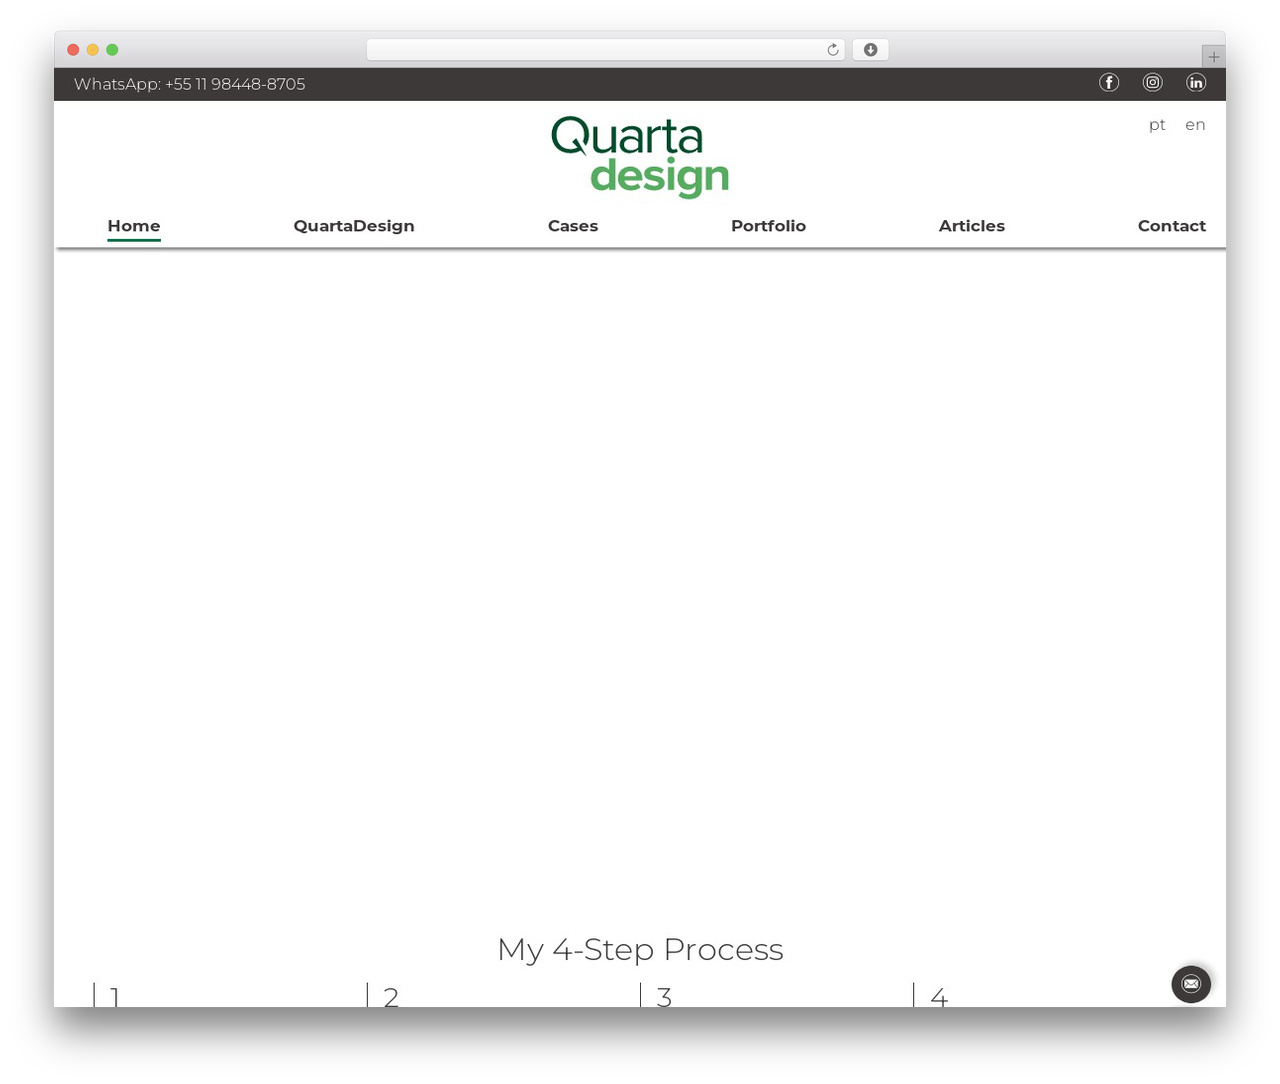
Task: Open the Cases menu item
Action: point(573,226)
